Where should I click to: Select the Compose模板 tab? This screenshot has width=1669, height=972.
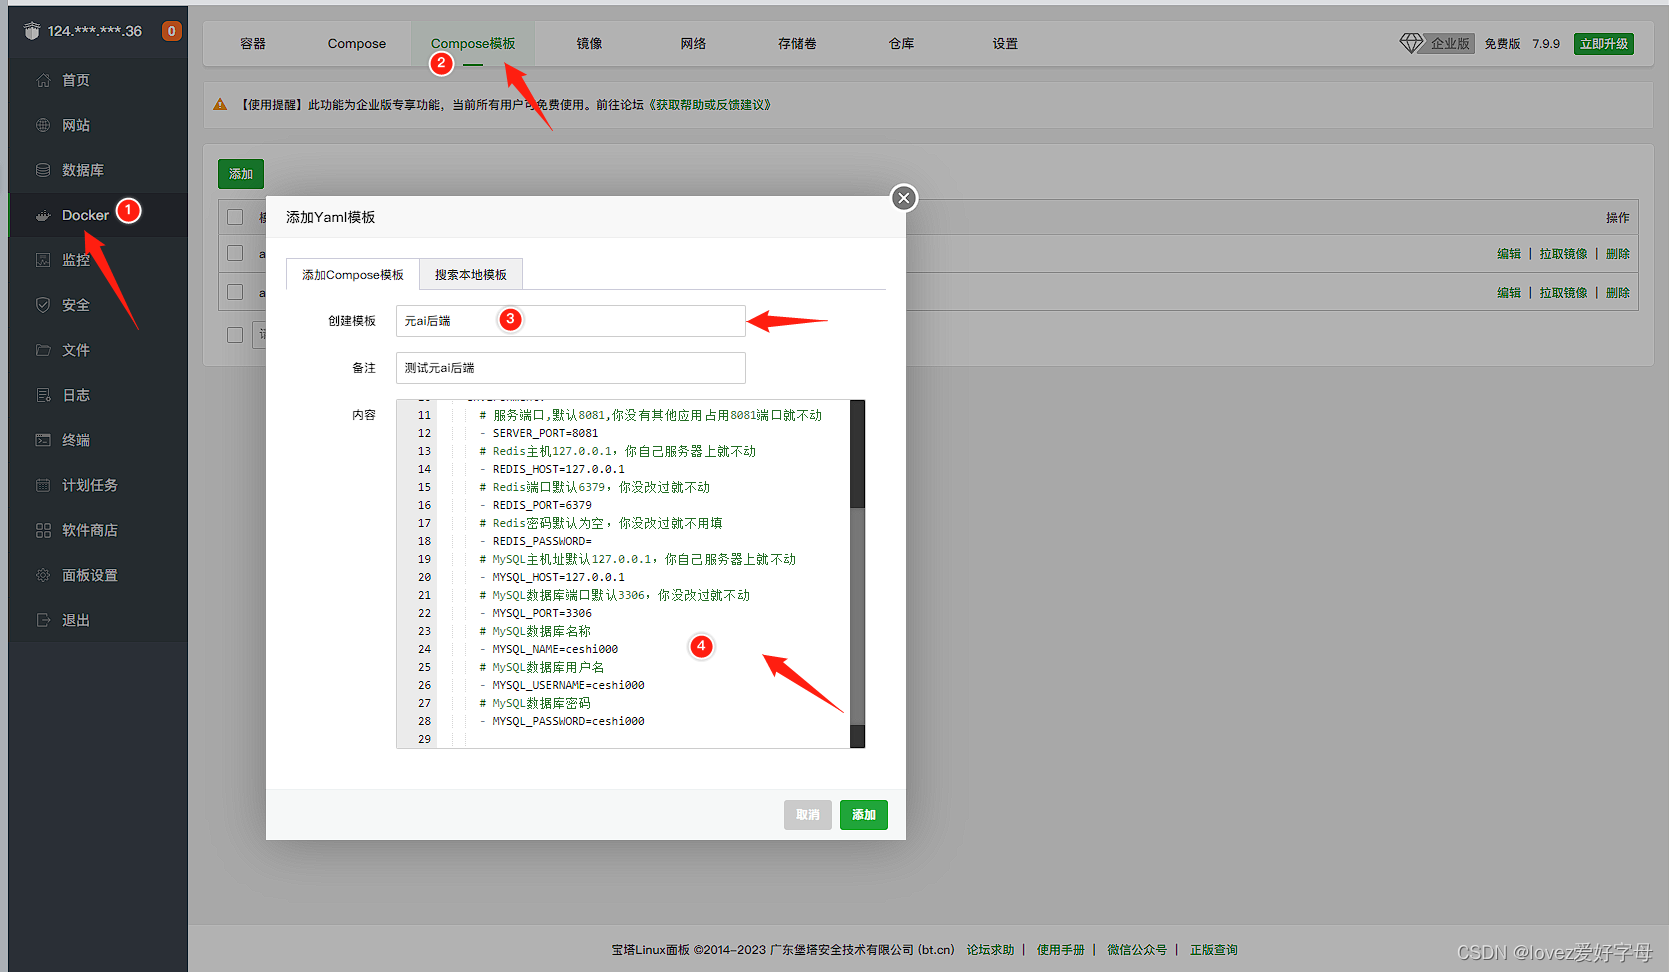coord(473,43)
